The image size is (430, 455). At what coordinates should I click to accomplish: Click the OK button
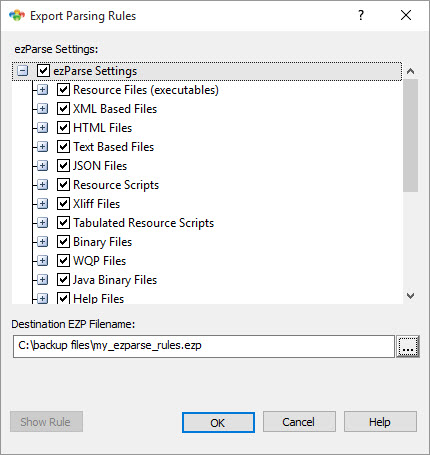(218, 422)
